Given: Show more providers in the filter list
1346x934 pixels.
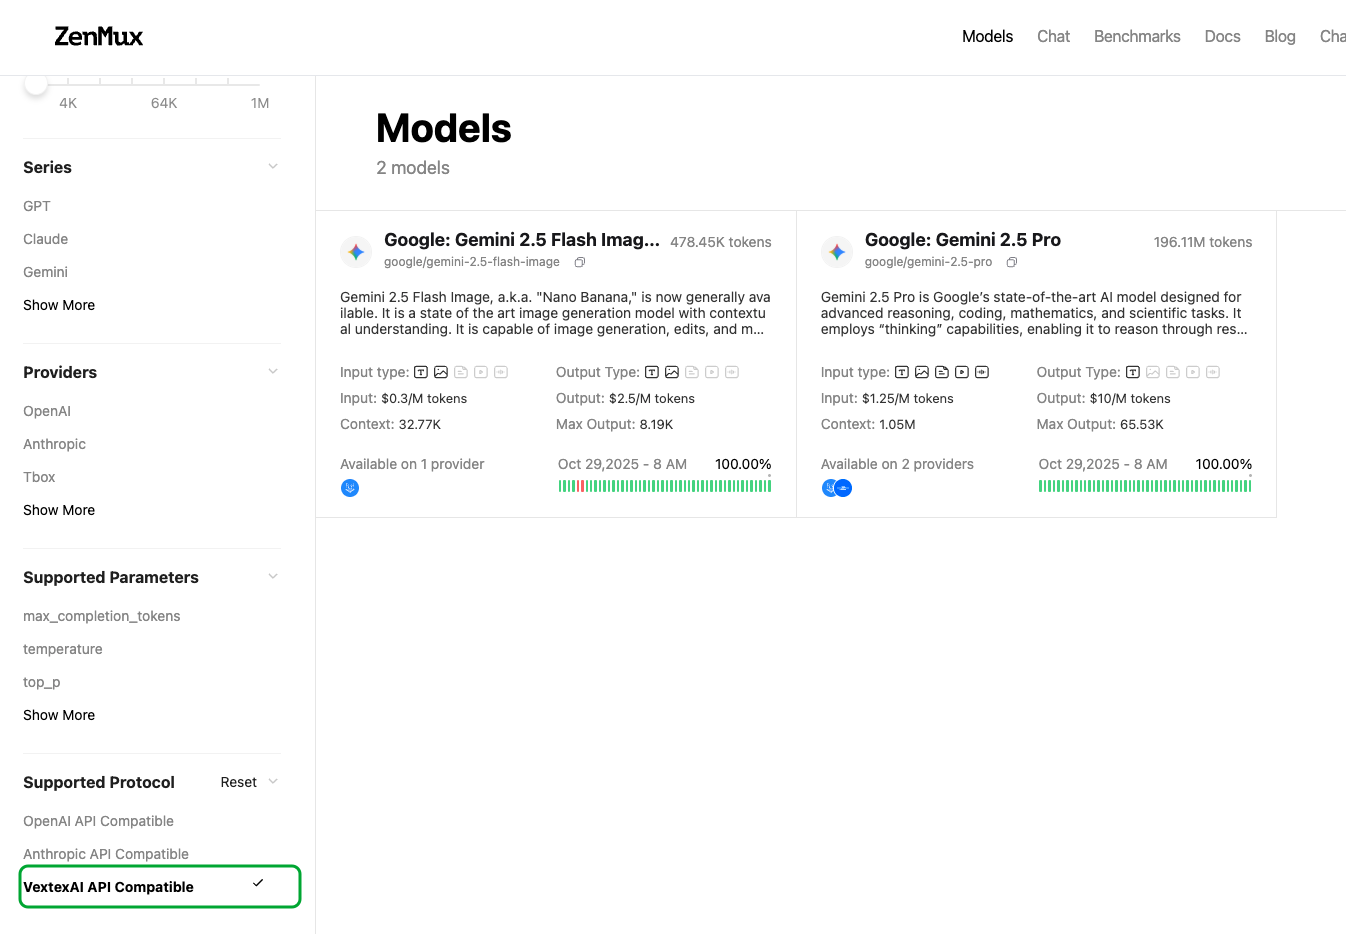Looking at the screenshot, I should (59, 510).
